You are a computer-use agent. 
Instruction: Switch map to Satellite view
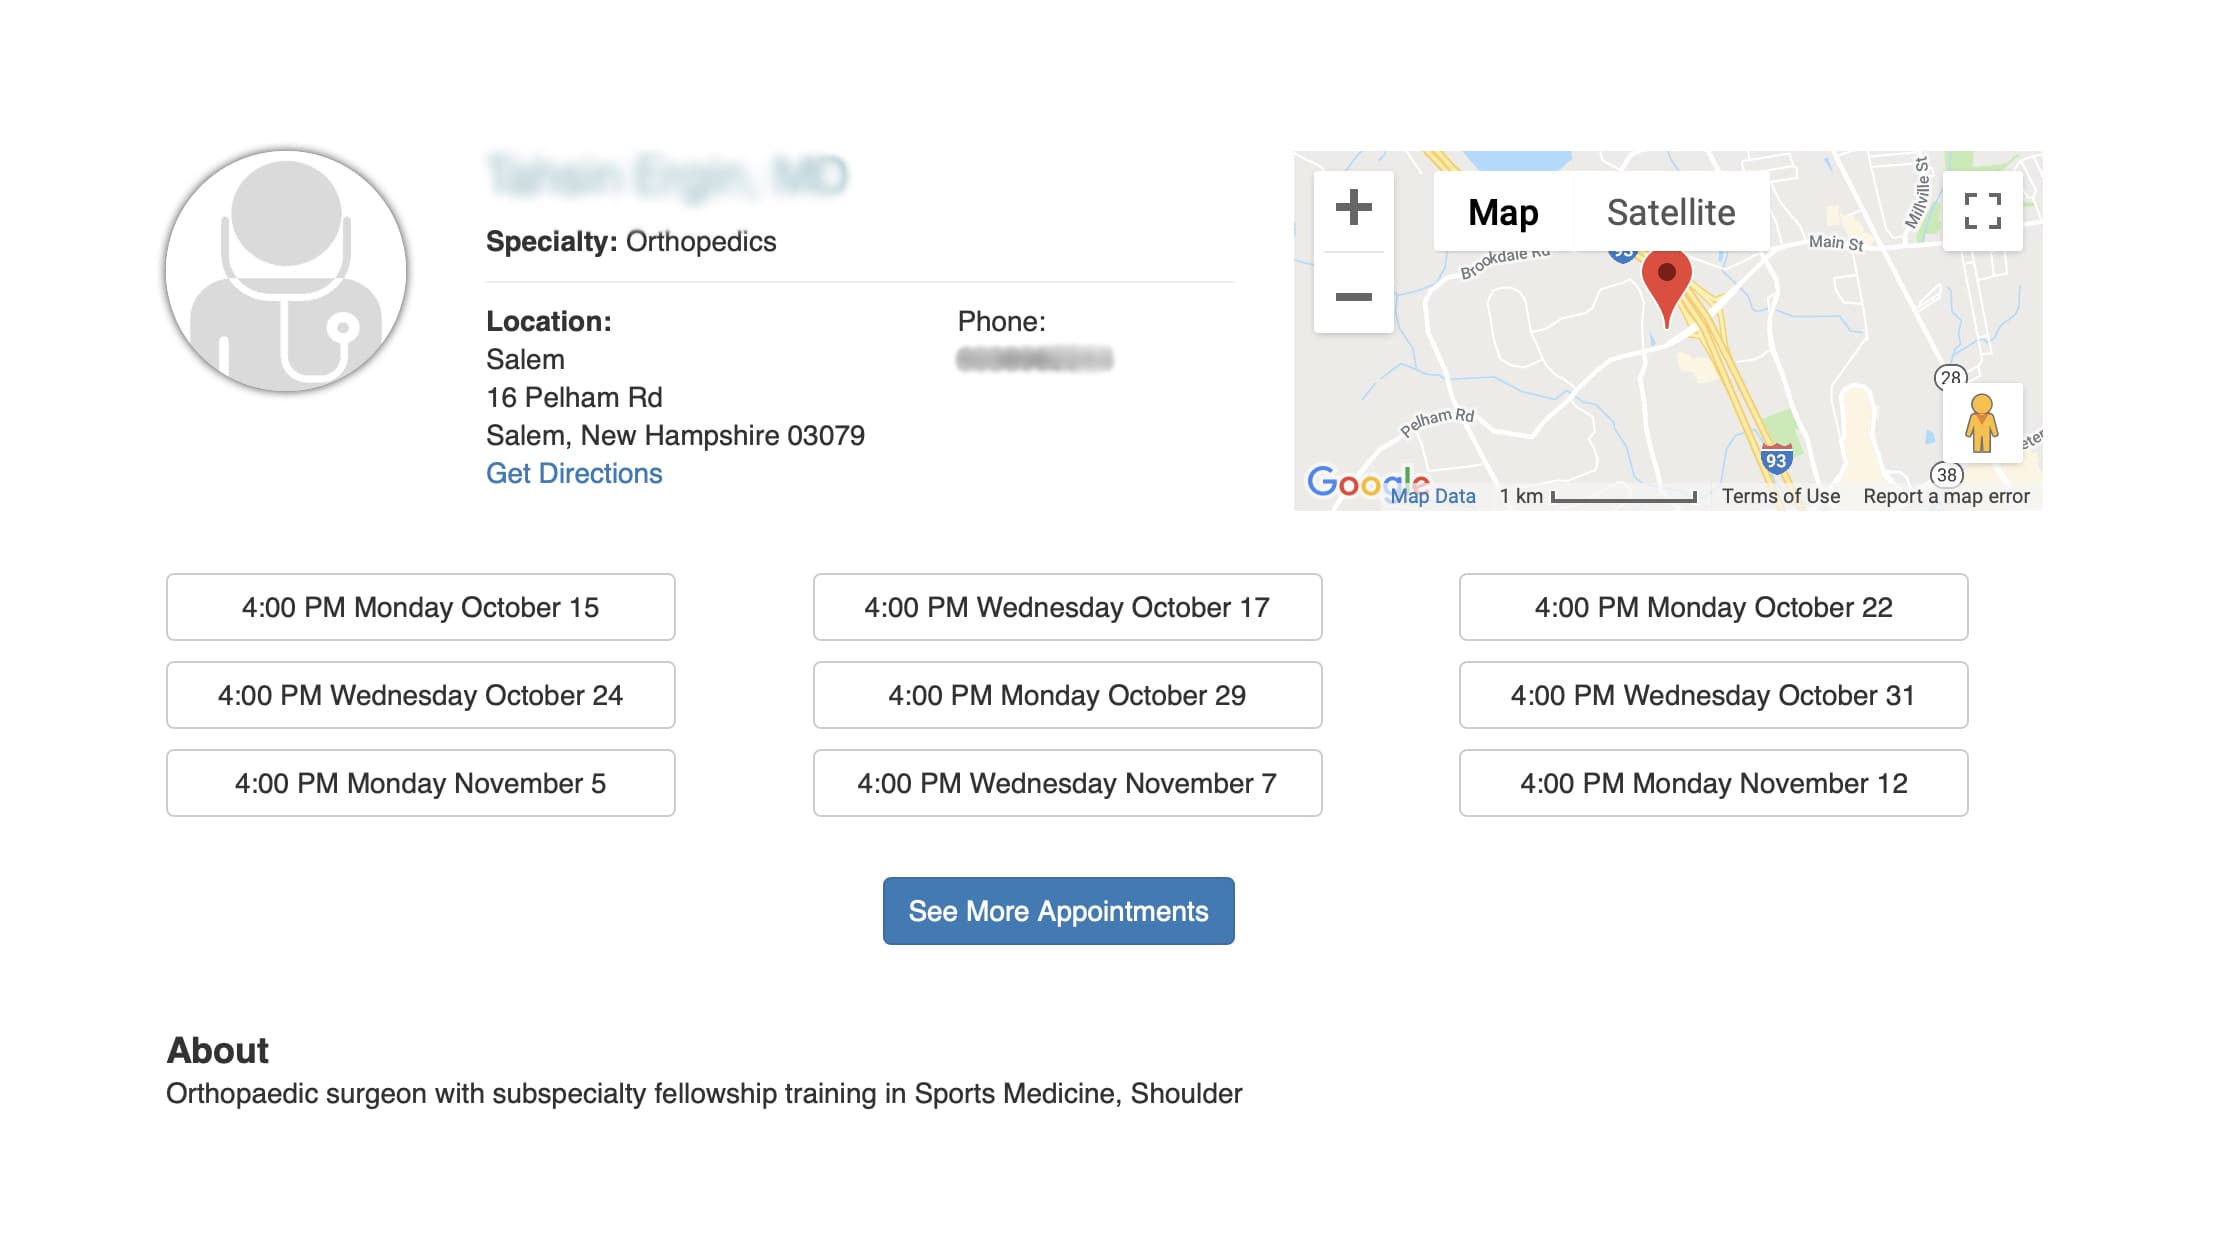[1670, 212]
